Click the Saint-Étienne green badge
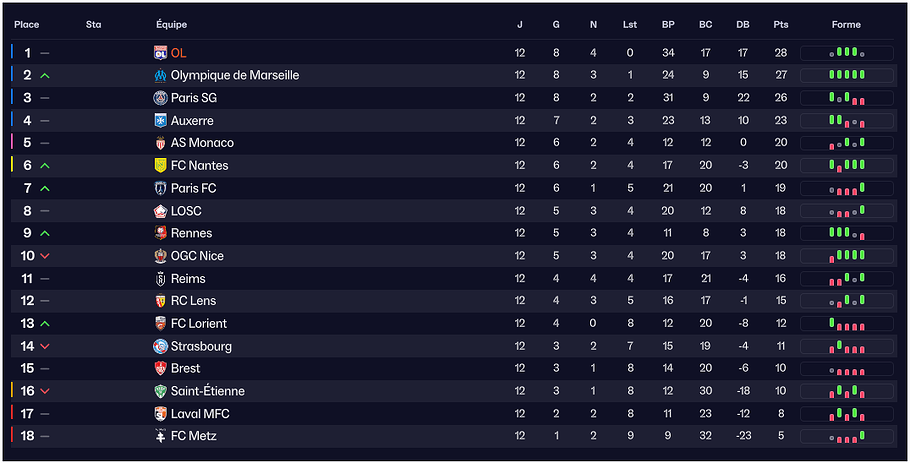 click(160, 391)
